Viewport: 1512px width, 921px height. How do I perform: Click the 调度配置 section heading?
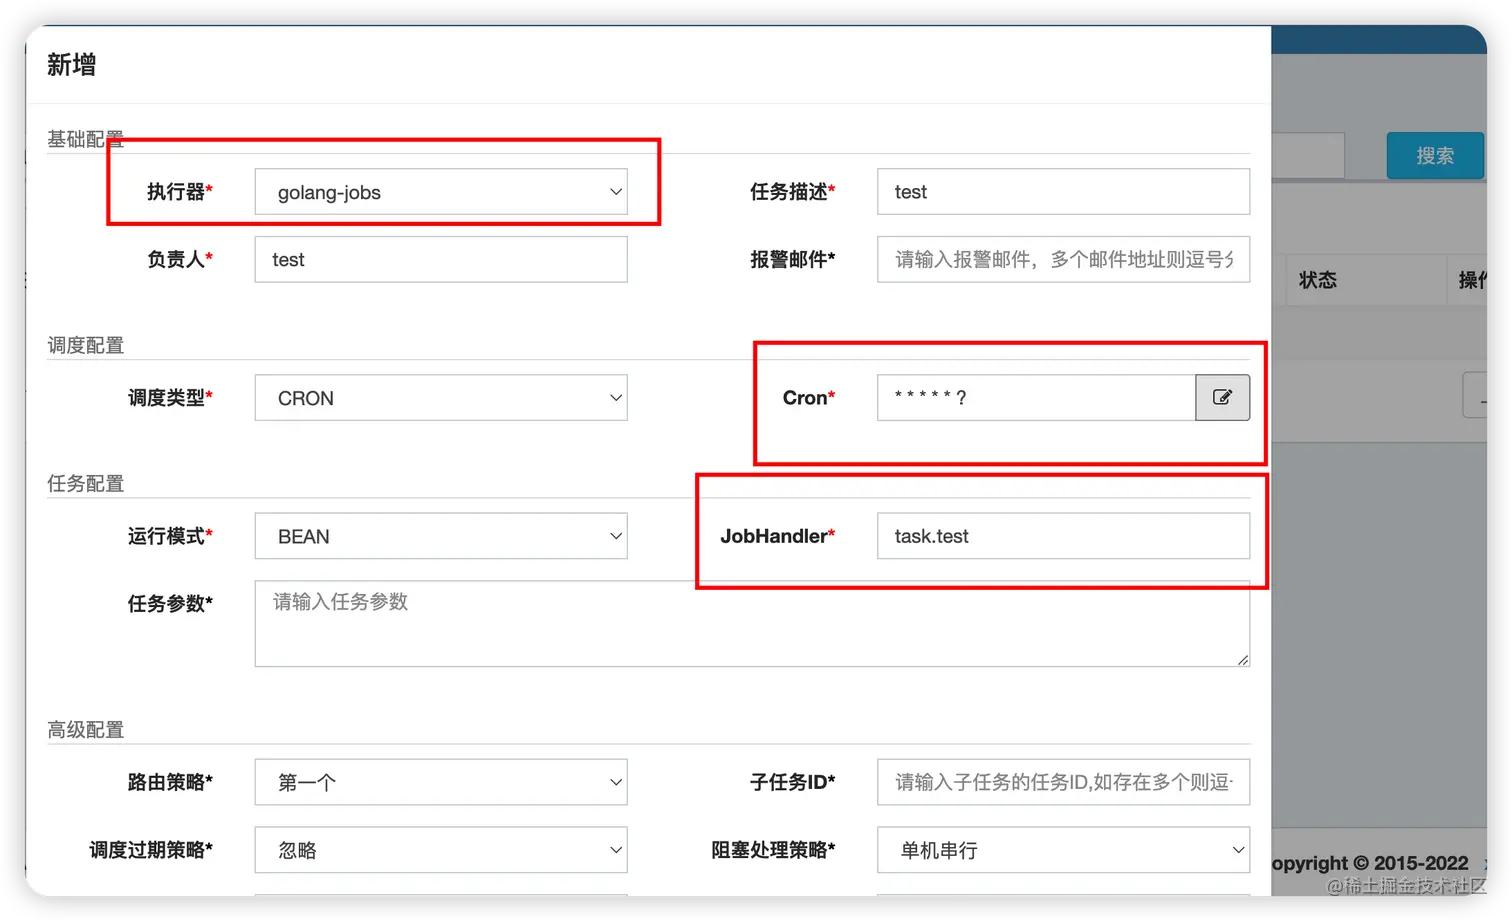[86, 346]
